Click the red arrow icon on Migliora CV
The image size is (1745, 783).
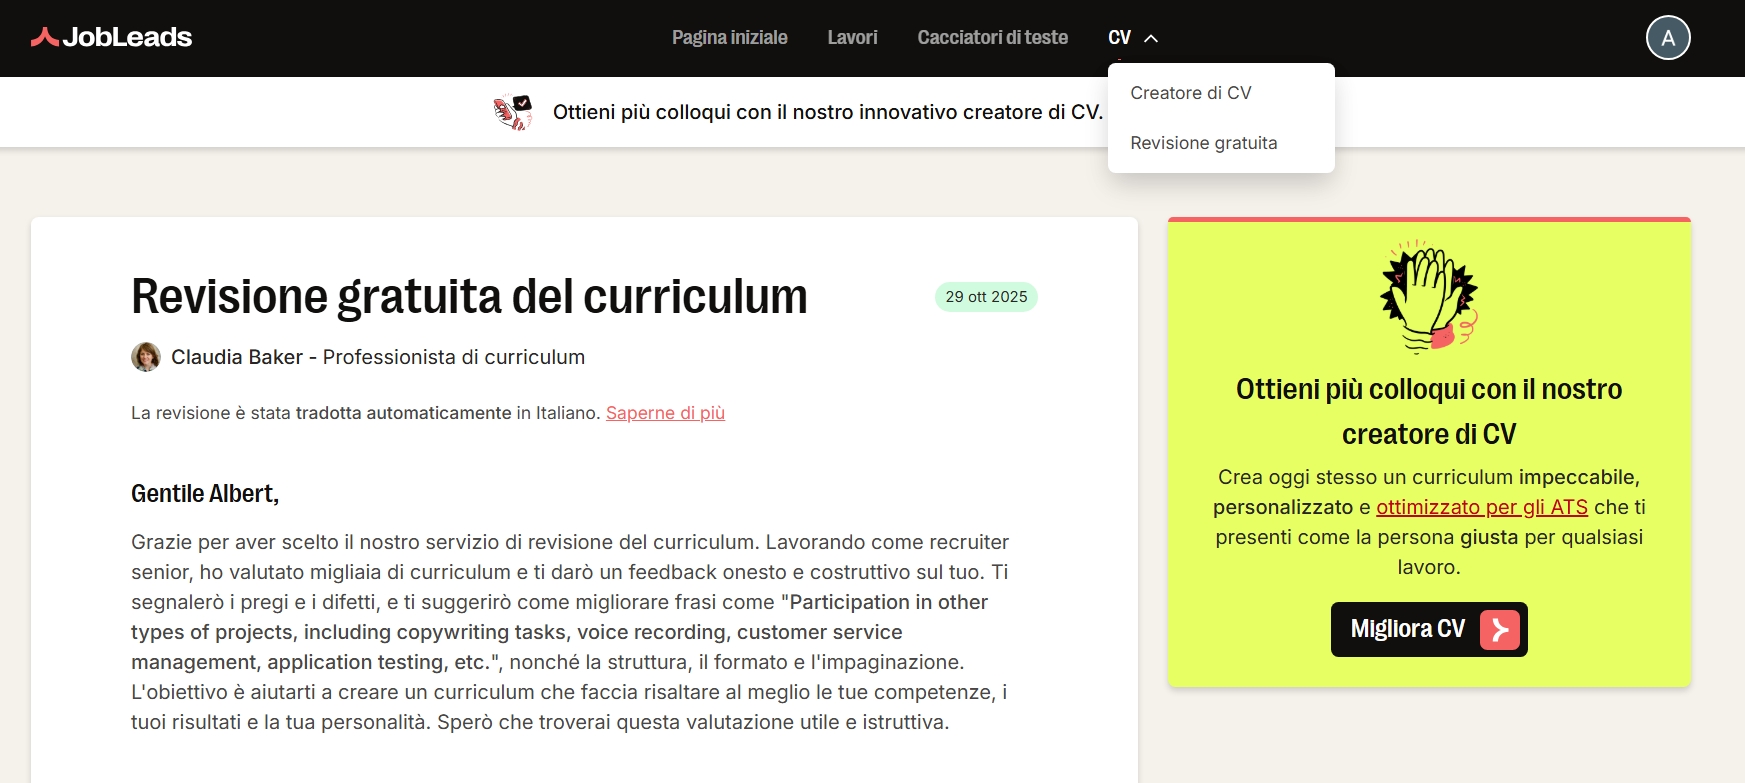[1499, 630]
